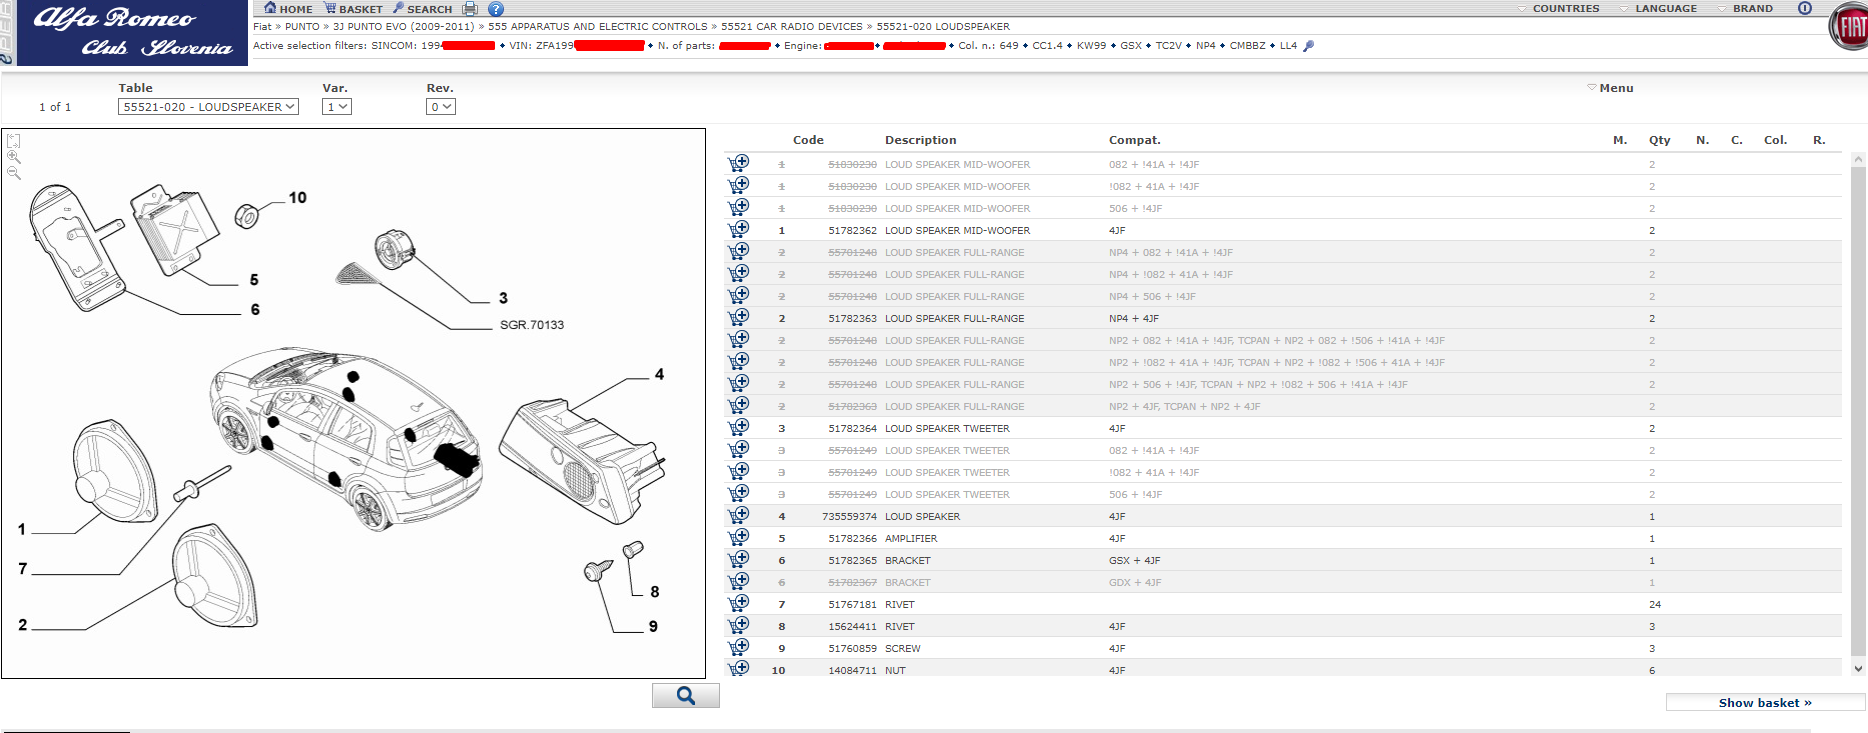The height and width of the screenshot is (733, 1868).
Task: Open help question mark icon
Action: pos(496,9)
